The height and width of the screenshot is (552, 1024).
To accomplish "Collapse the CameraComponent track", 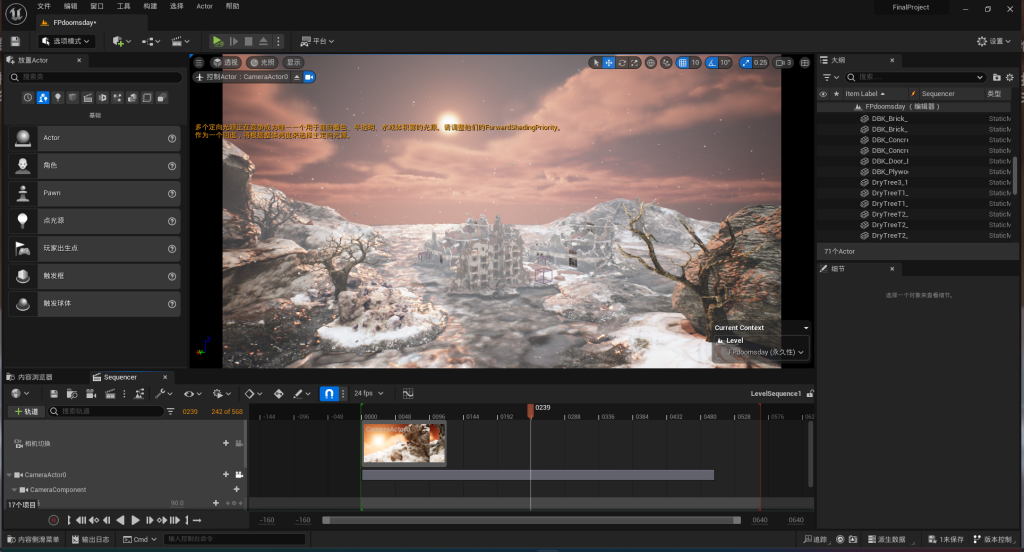I will pos(14,490).
